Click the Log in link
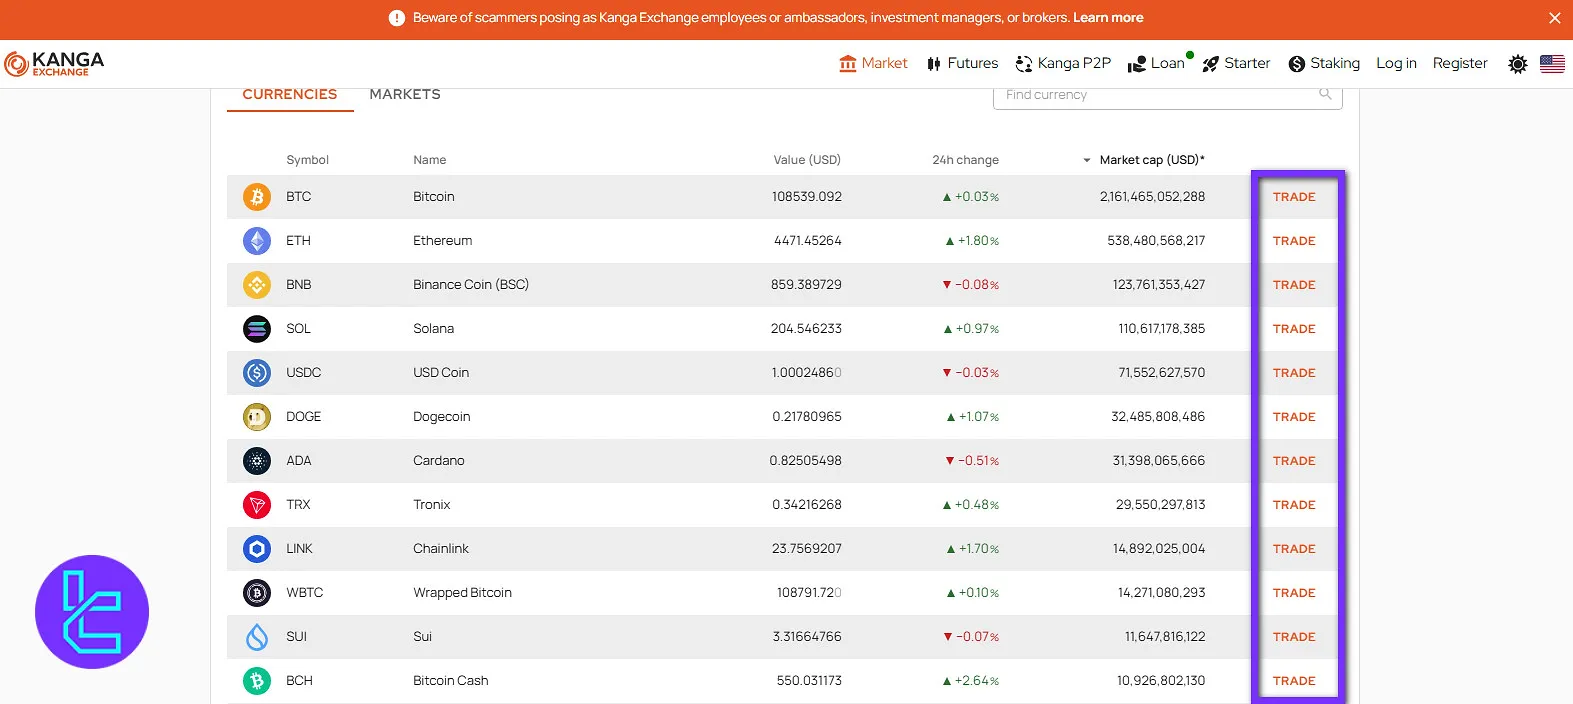The width and height of the screenshot is (1573, 704). [1396, 63]
